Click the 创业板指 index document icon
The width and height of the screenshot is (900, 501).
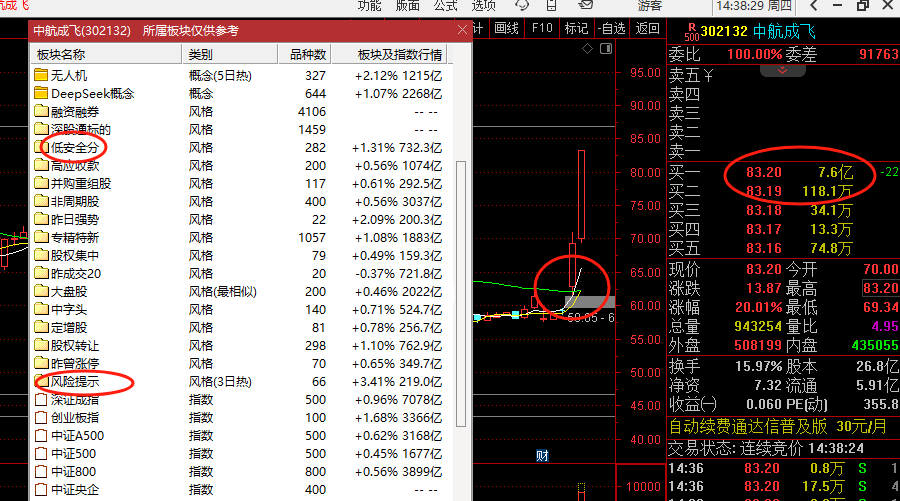click(x=41, y=417)
